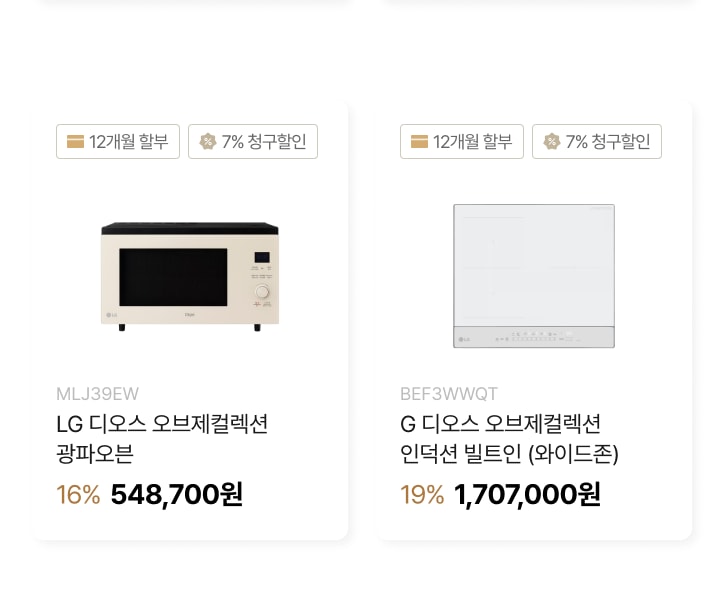Select the 7% 청구할인 badge above the microwave oven
The width and height of the screenshot is (720, 616).
pyautogui.click(x=253, y=141)
